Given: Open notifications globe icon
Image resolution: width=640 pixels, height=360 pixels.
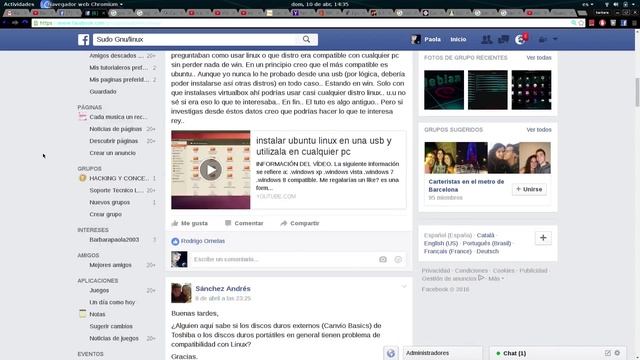Looking at the screenshot, I should [x=520, y=39].
